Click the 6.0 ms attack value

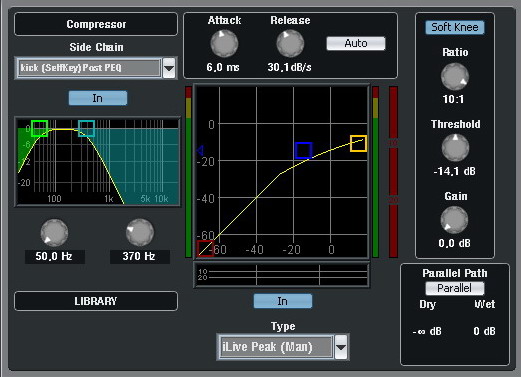[223, 68]
